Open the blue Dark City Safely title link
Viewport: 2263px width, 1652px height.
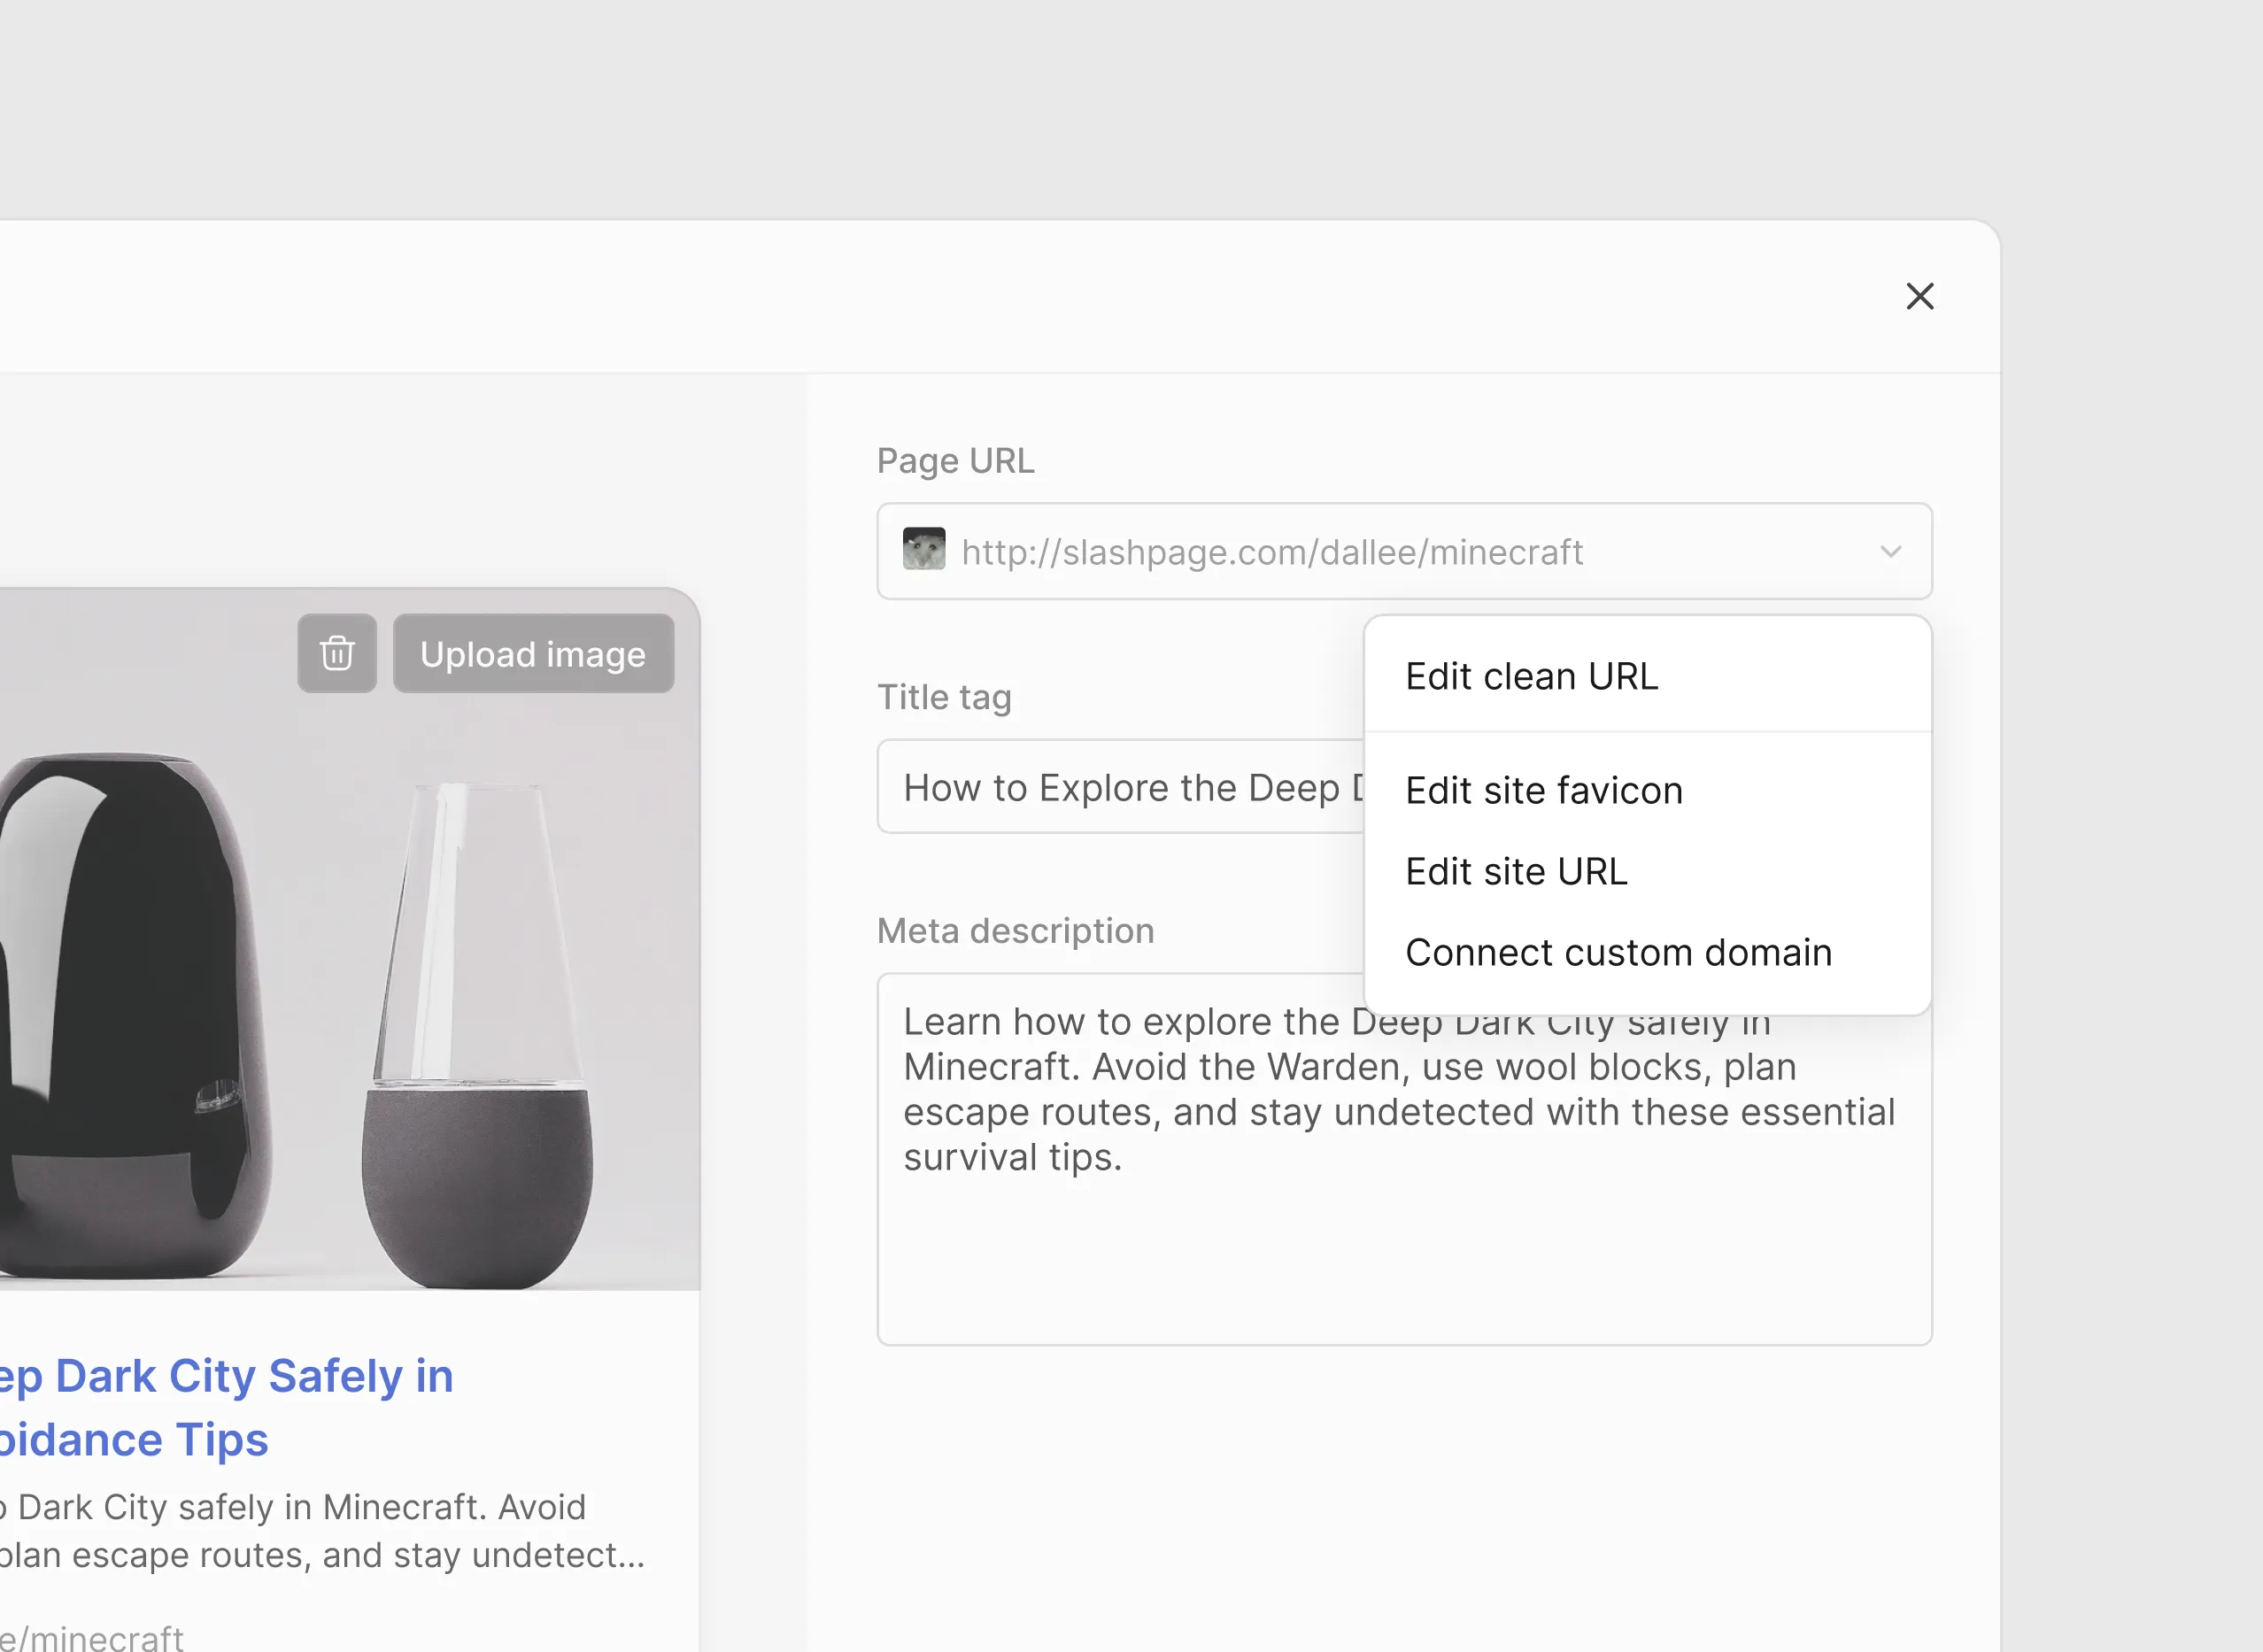pyautogui.click(x=227, y=1376)
